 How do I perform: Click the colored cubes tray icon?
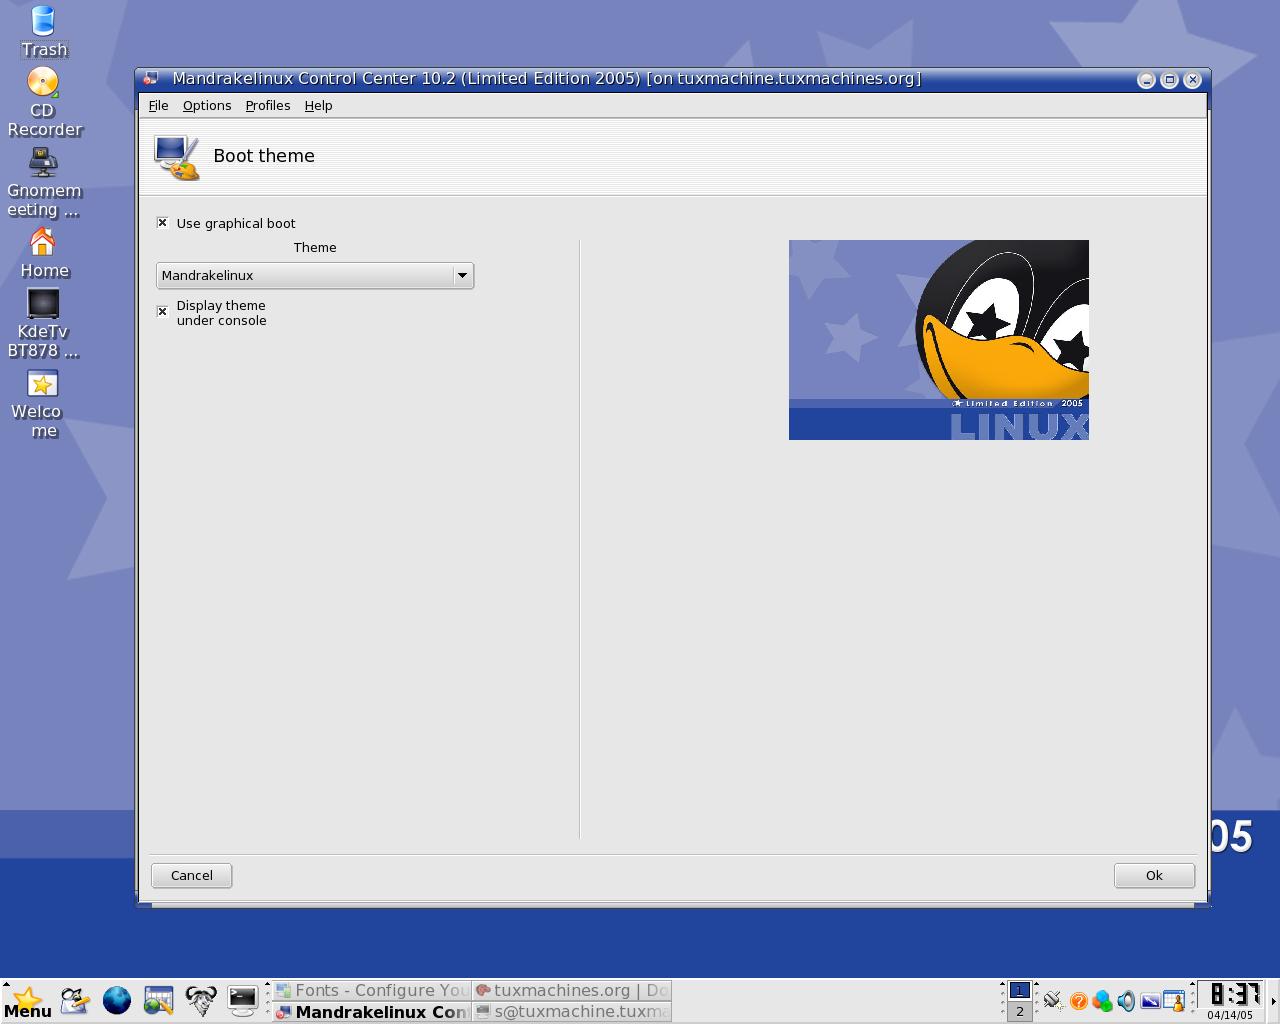(1102, 1000)
